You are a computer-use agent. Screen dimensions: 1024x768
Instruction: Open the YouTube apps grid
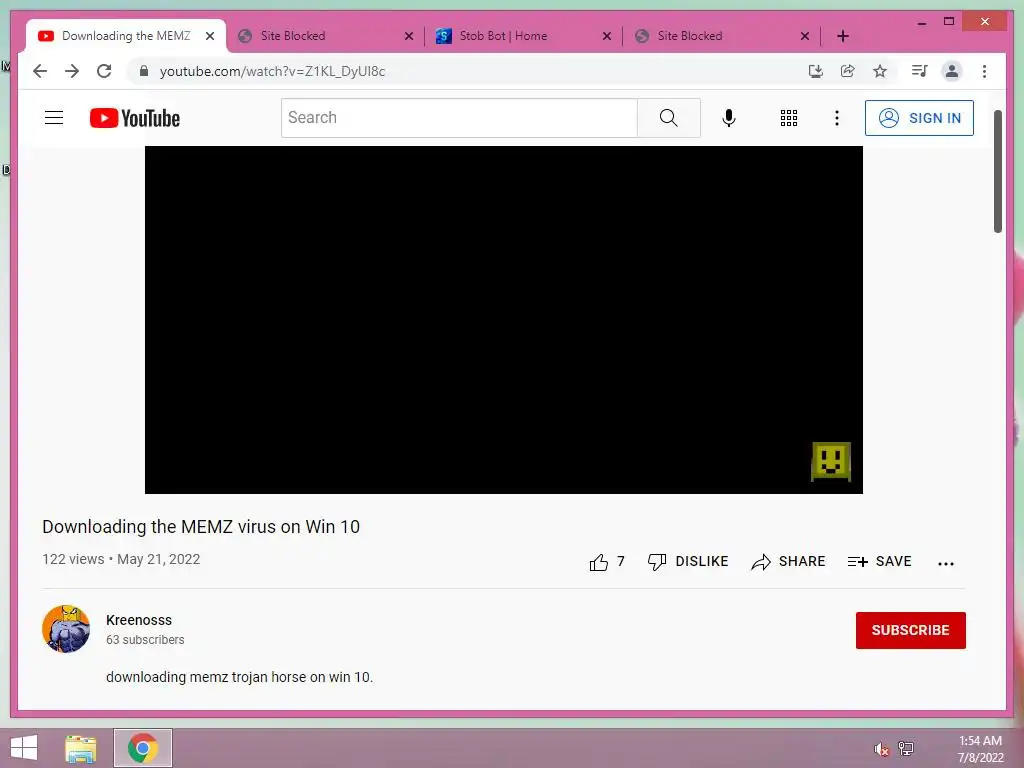click(x=789, y=118)
